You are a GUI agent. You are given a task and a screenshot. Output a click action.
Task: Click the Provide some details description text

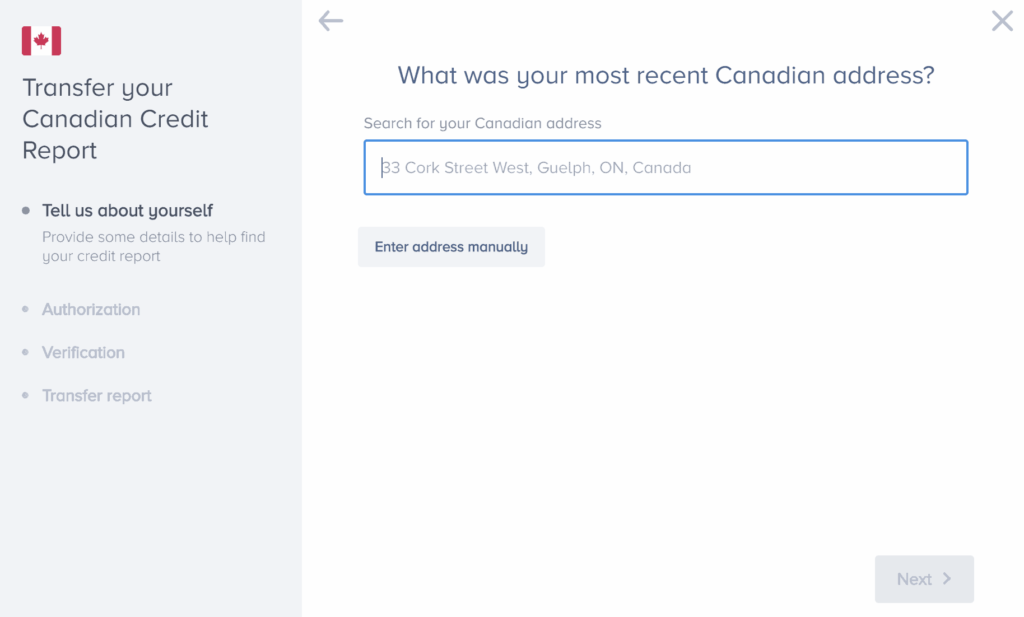click(153, 247)
